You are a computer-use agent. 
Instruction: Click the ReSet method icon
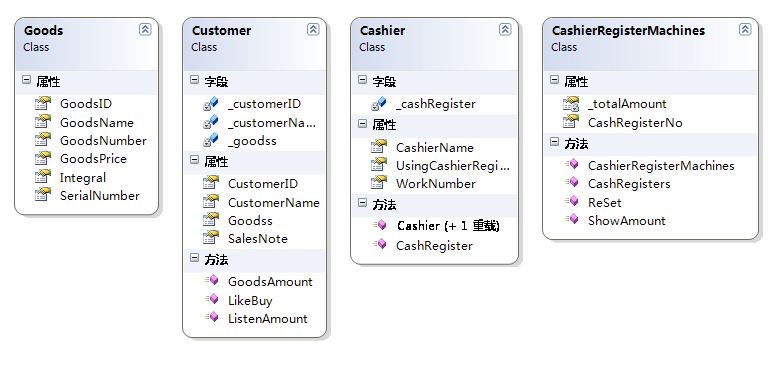[x=571, y=201]
